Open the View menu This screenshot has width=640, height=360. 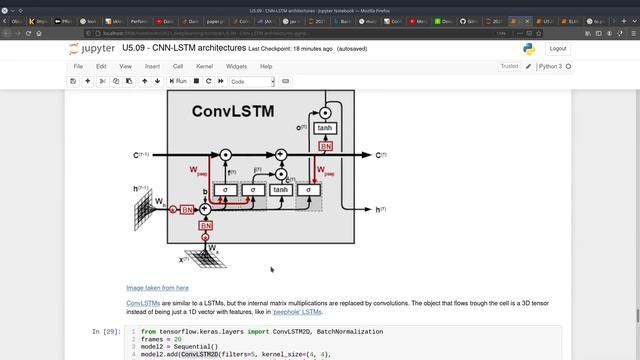(125, 66)
